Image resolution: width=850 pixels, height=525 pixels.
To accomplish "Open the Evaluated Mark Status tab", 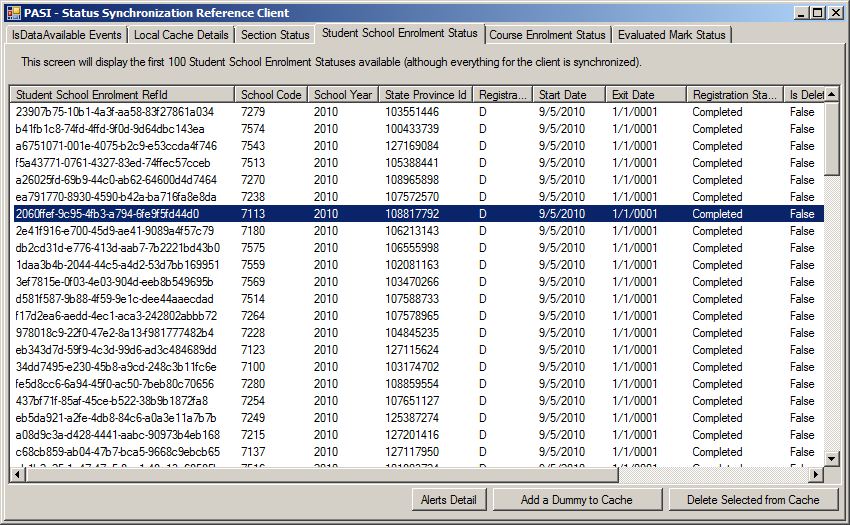I will pyautogui.click(x=671, y=35).
